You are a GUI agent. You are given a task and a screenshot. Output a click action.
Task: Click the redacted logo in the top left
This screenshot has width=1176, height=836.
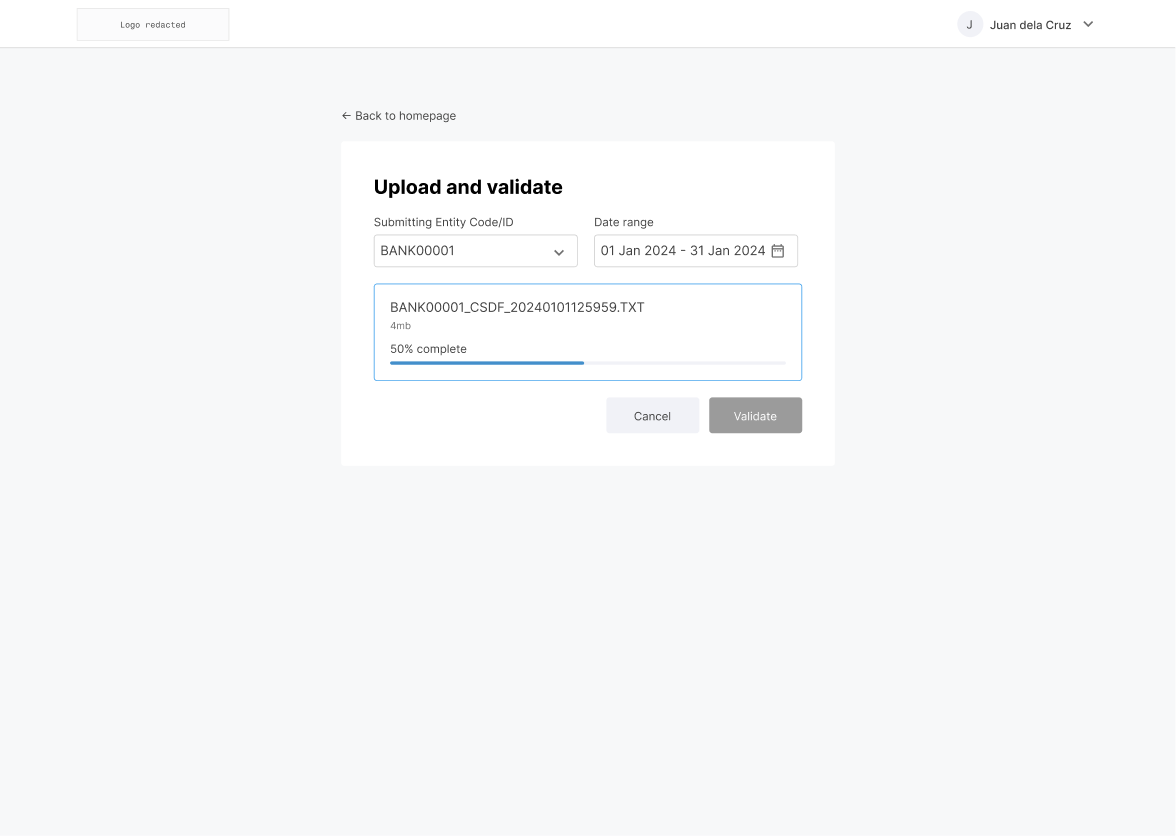(x=152, y=24)
